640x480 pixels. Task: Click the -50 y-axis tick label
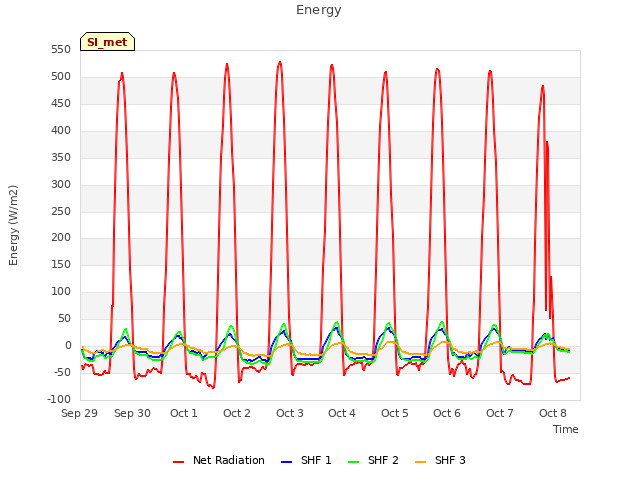tap(62, 372)
